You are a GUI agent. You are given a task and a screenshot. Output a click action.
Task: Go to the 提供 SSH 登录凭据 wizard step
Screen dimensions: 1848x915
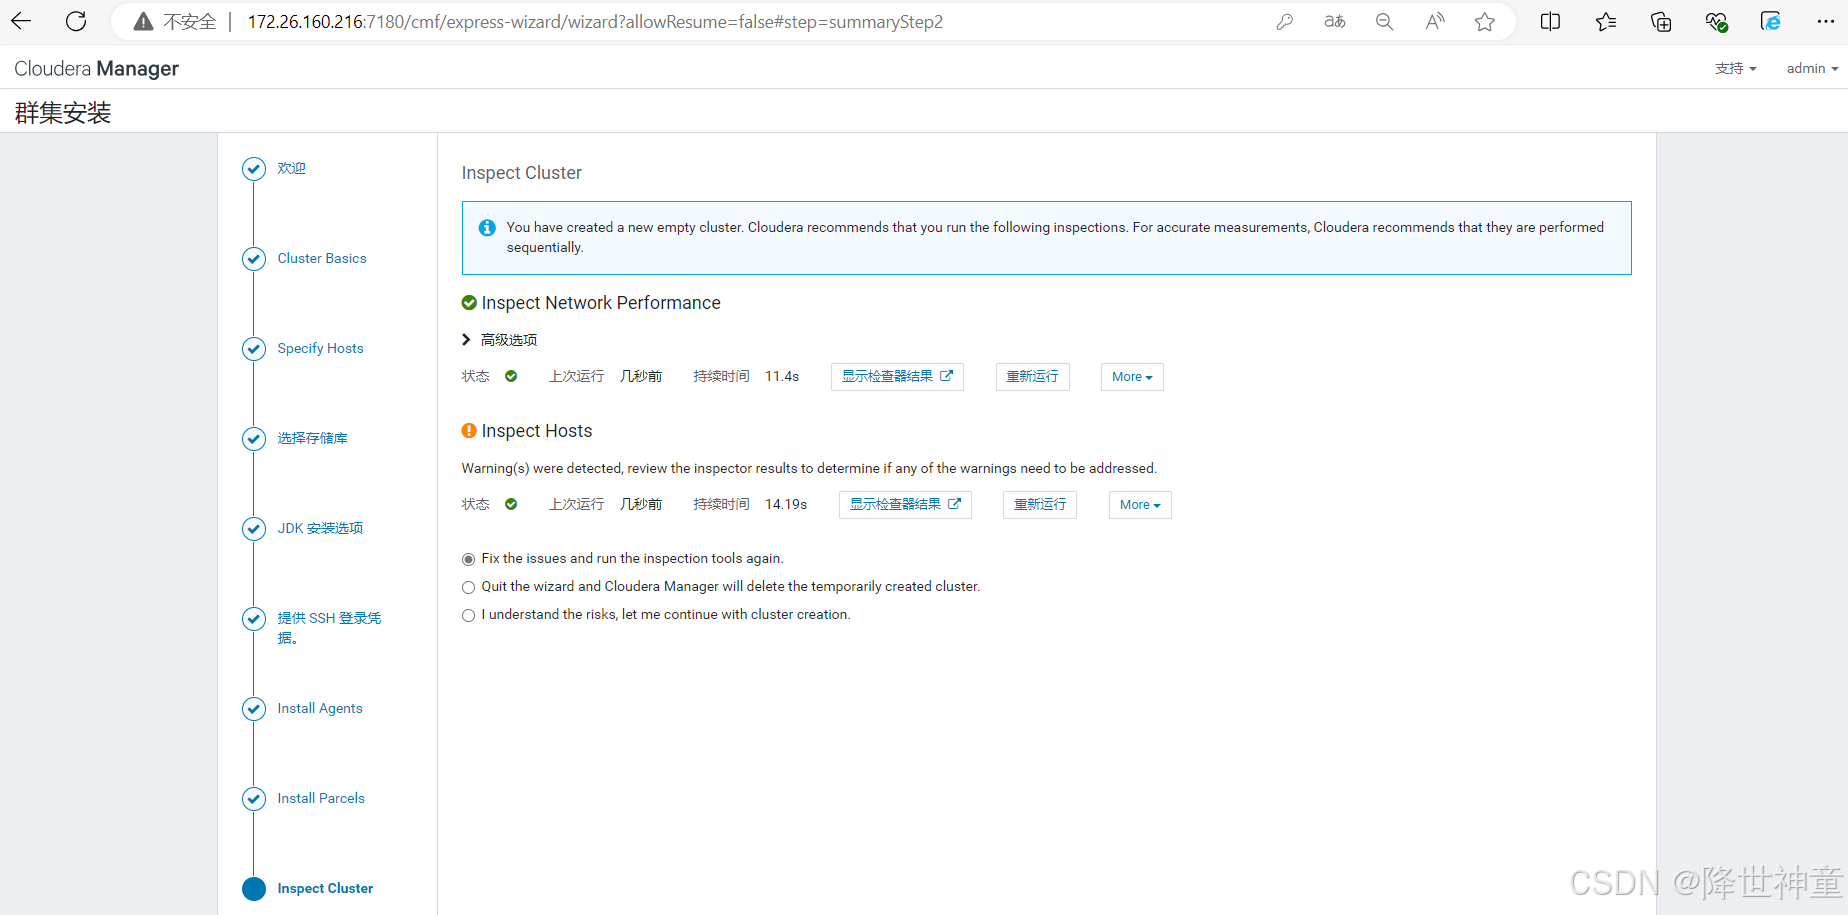point(329,628)
